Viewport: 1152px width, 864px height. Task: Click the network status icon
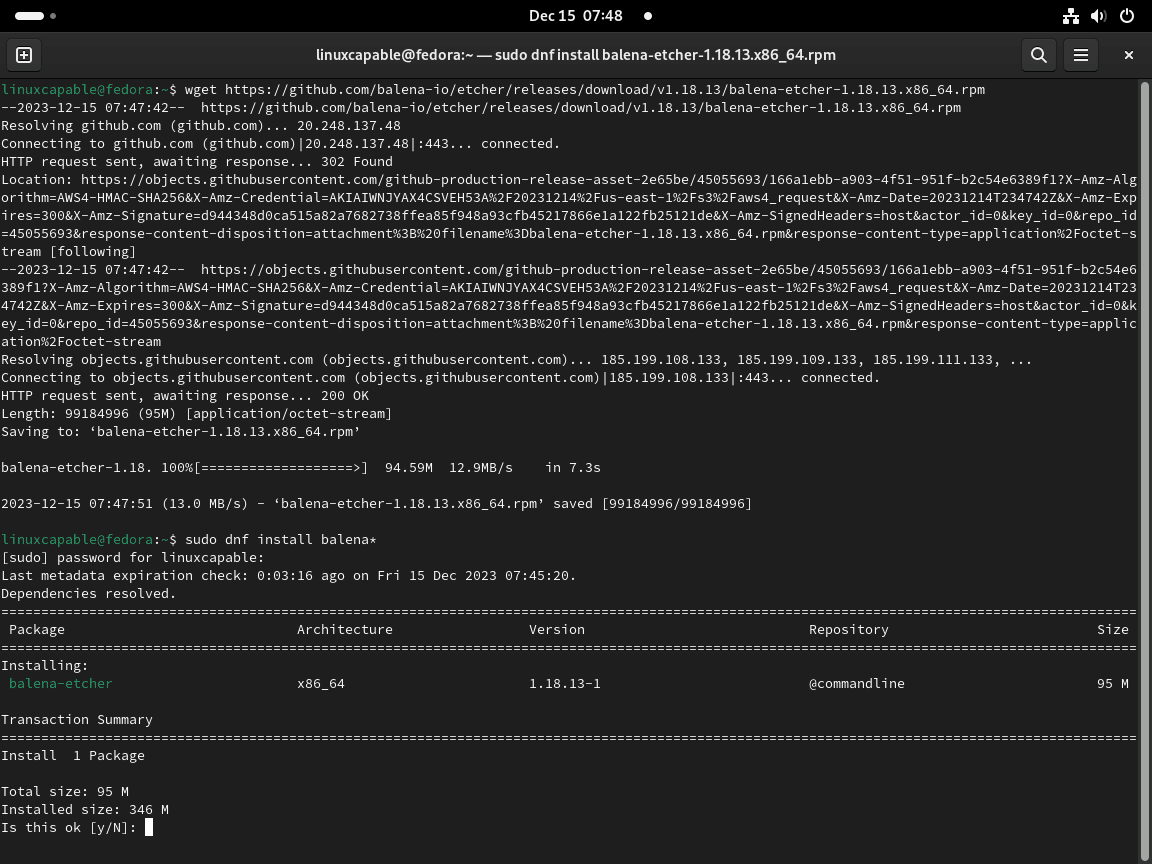1070,15
